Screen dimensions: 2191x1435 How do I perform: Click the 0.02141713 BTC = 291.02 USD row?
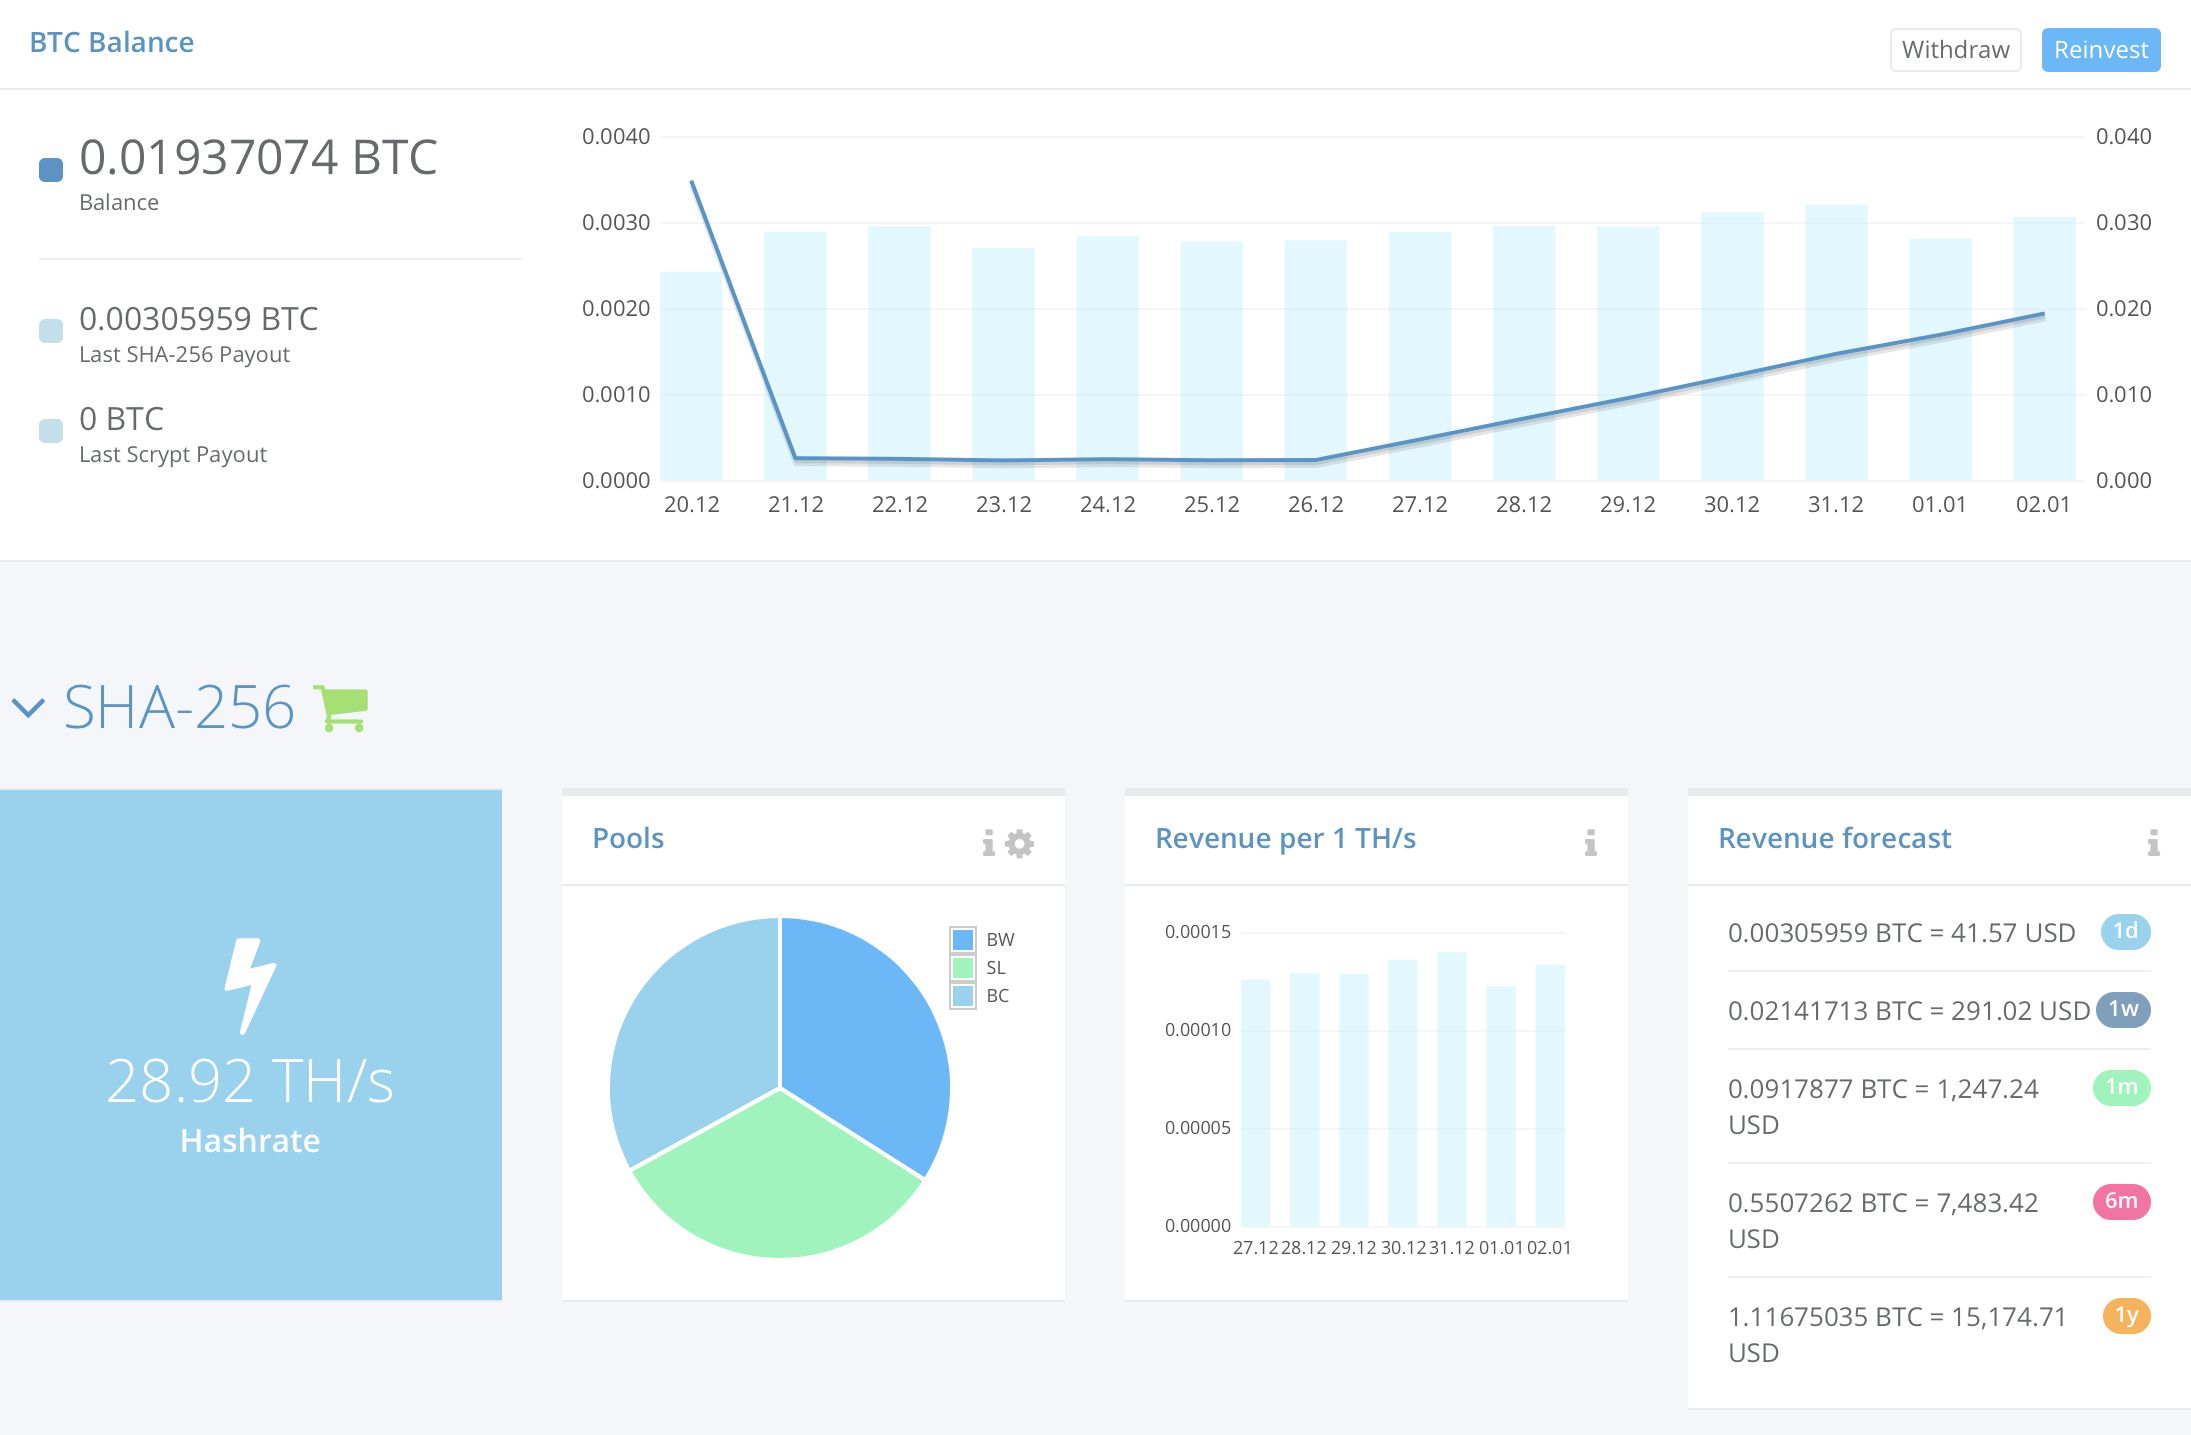click(x=1939, y=1010)
